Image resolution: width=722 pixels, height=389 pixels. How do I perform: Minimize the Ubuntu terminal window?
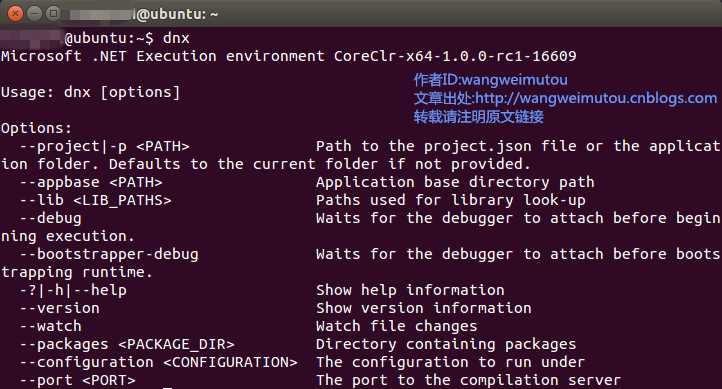(x=35, y=13)
